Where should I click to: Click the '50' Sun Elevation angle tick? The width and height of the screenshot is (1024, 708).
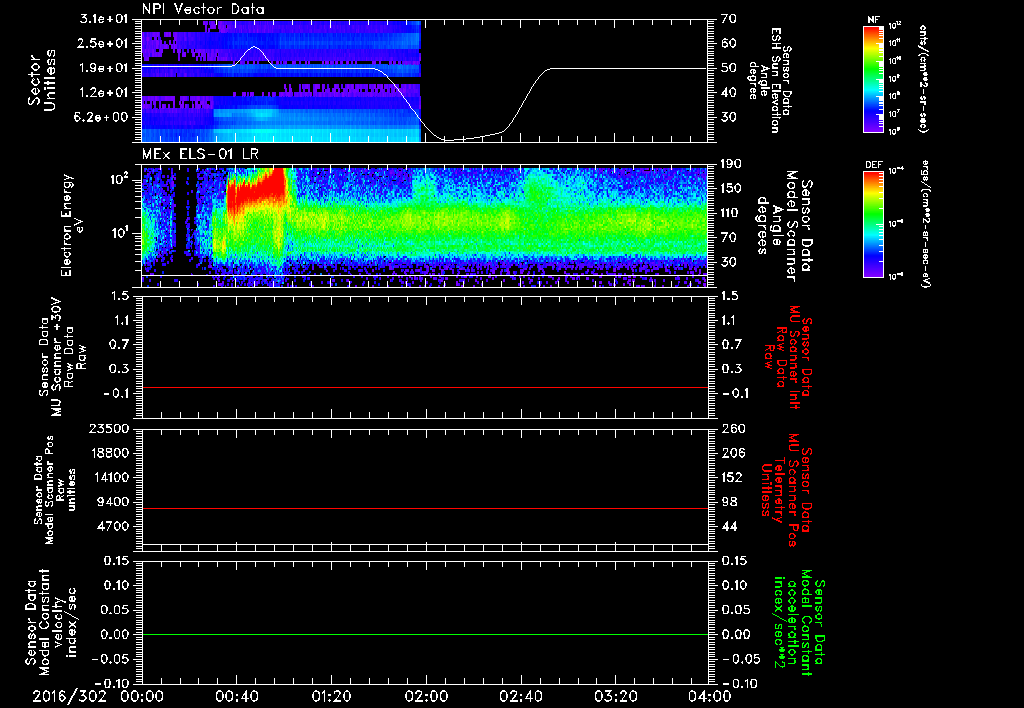(x=729, y=68)
